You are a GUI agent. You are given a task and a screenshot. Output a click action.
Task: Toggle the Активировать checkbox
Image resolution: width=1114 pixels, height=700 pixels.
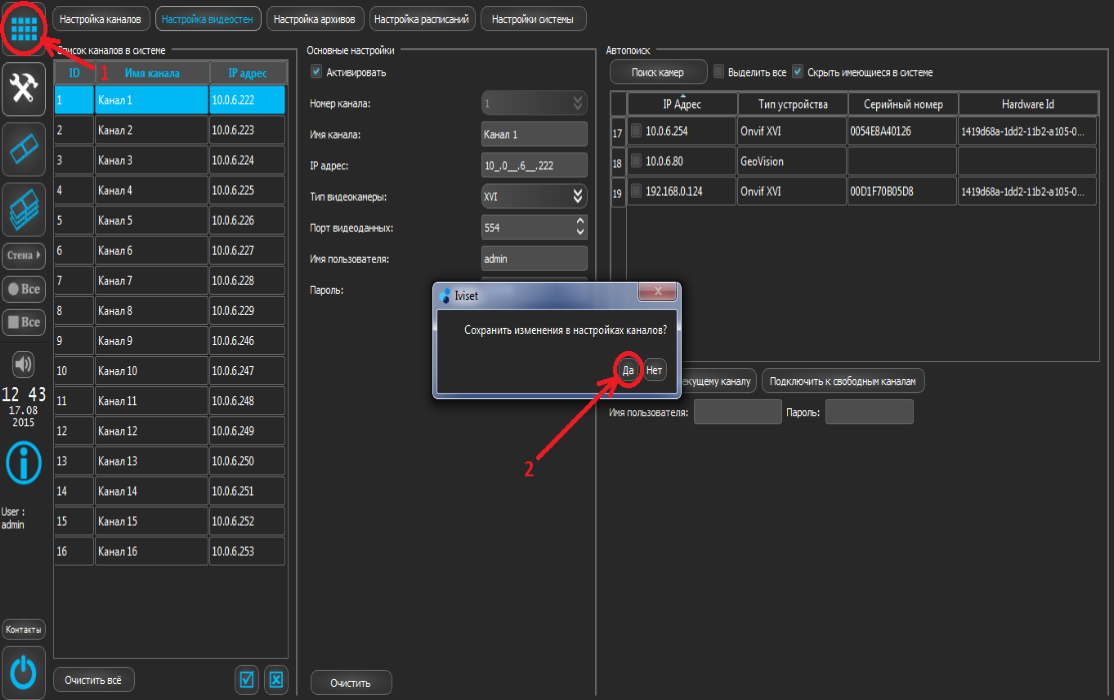point(317,72)
